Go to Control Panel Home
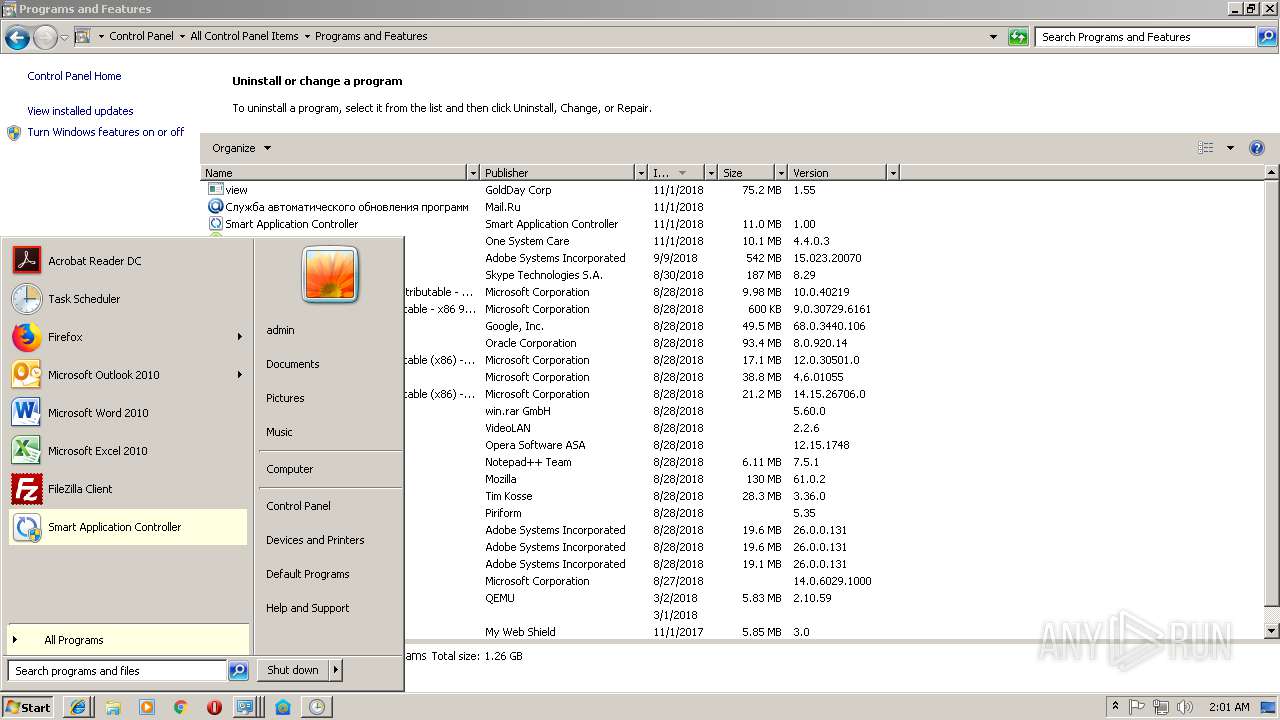The height and width of the screenshot is (720, 1280). (x=74, y=76)
